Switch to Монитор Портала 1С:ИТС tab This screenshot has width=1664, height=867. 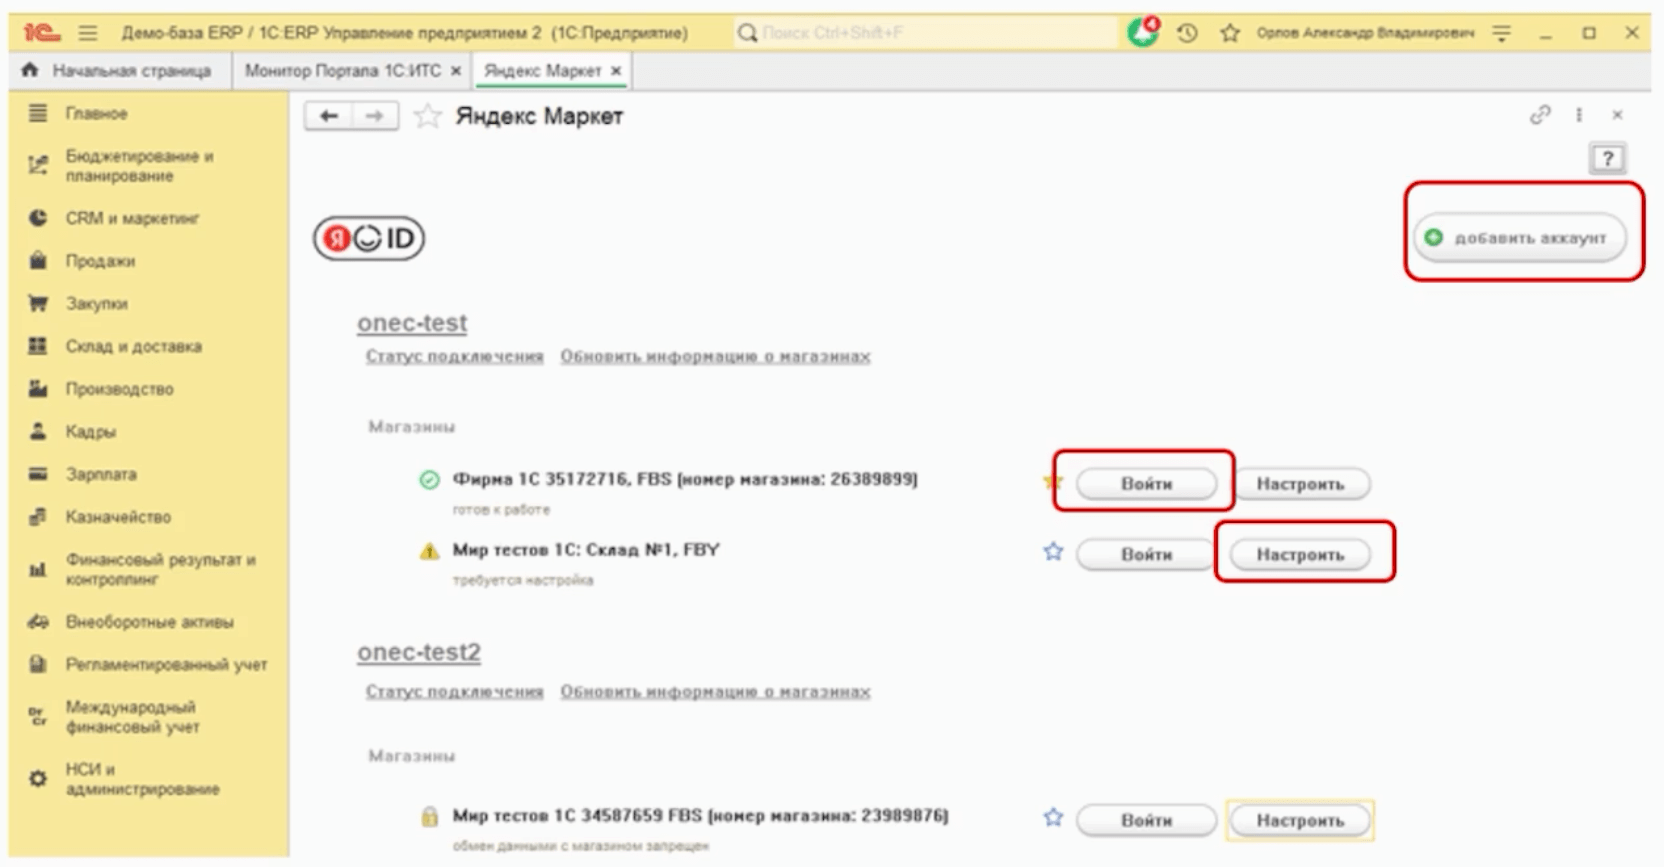(x=342, y=71)
